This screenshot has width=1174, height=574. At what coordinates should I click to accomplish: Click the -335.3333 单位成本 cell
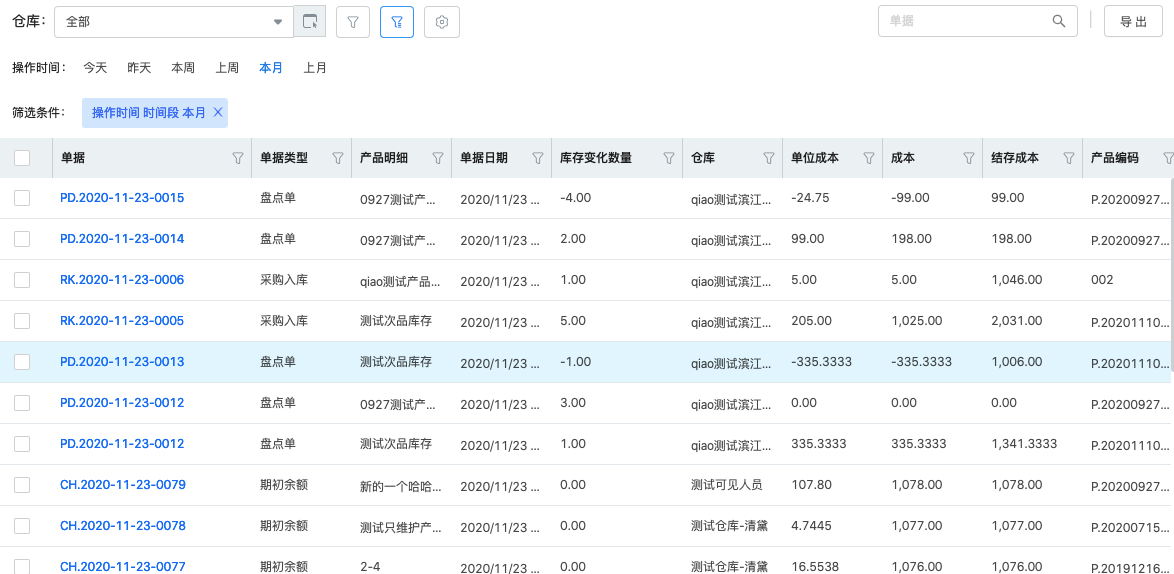(821, 361)
